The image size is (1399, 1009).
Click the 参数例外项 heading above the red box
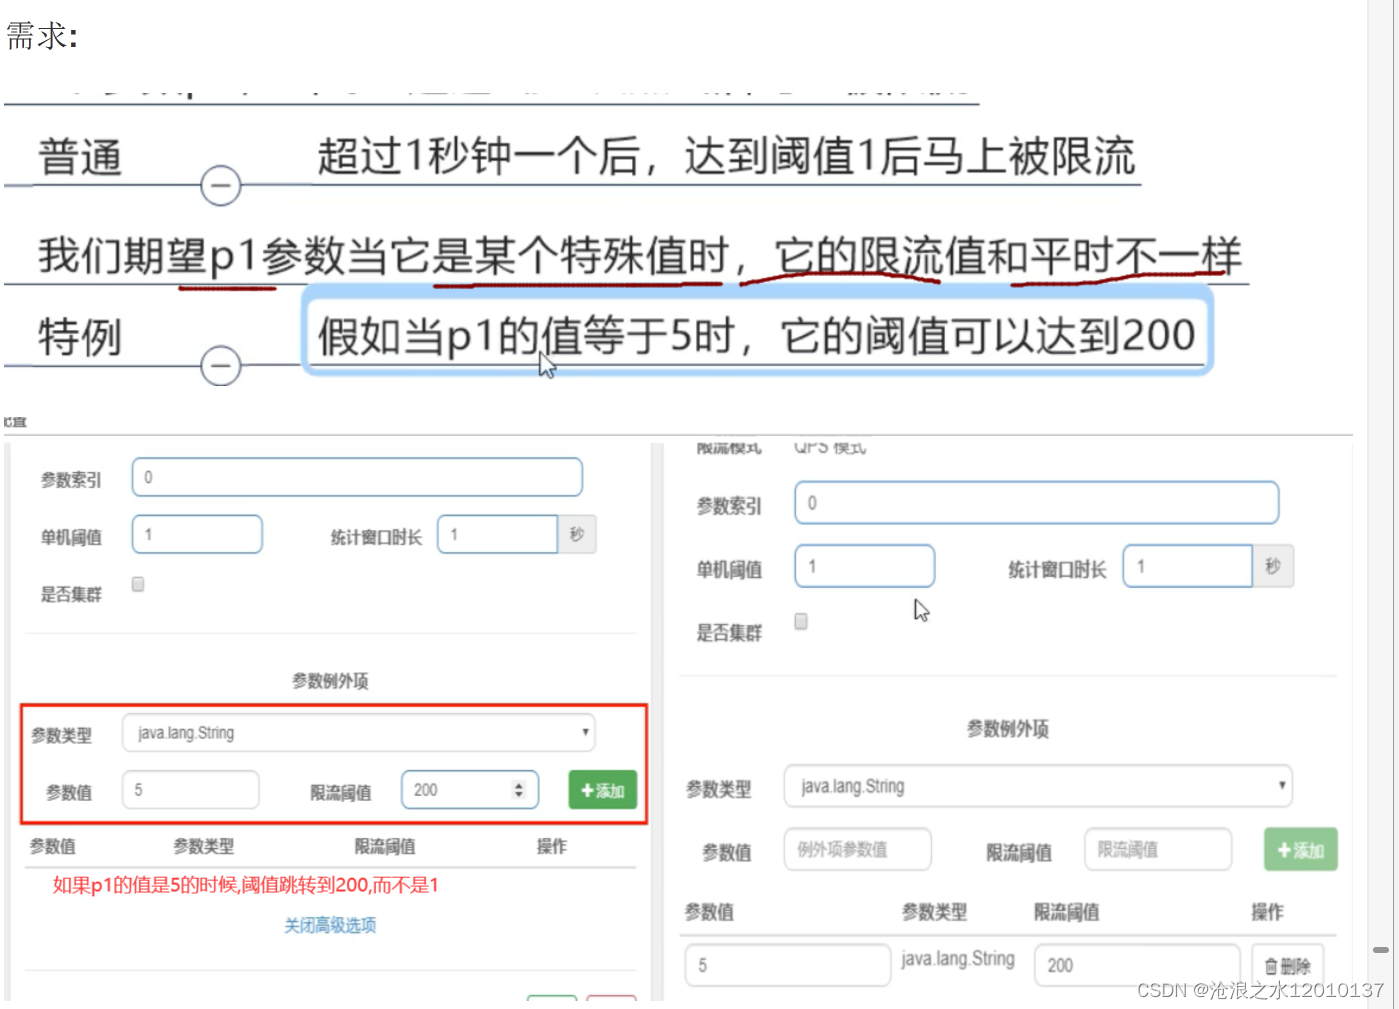(x=330, y=681)
